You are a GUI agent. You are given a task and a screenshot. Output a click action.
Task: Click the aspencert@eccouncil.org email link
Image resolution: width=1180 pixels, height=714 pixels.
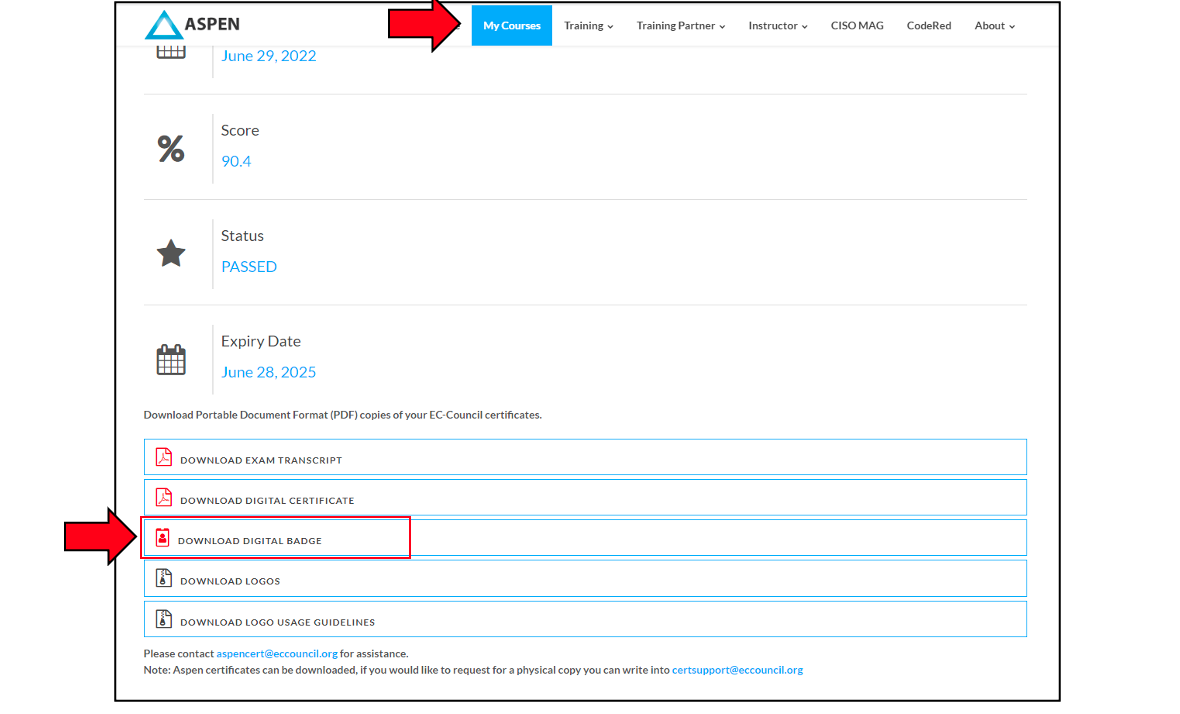pos(277,653)
